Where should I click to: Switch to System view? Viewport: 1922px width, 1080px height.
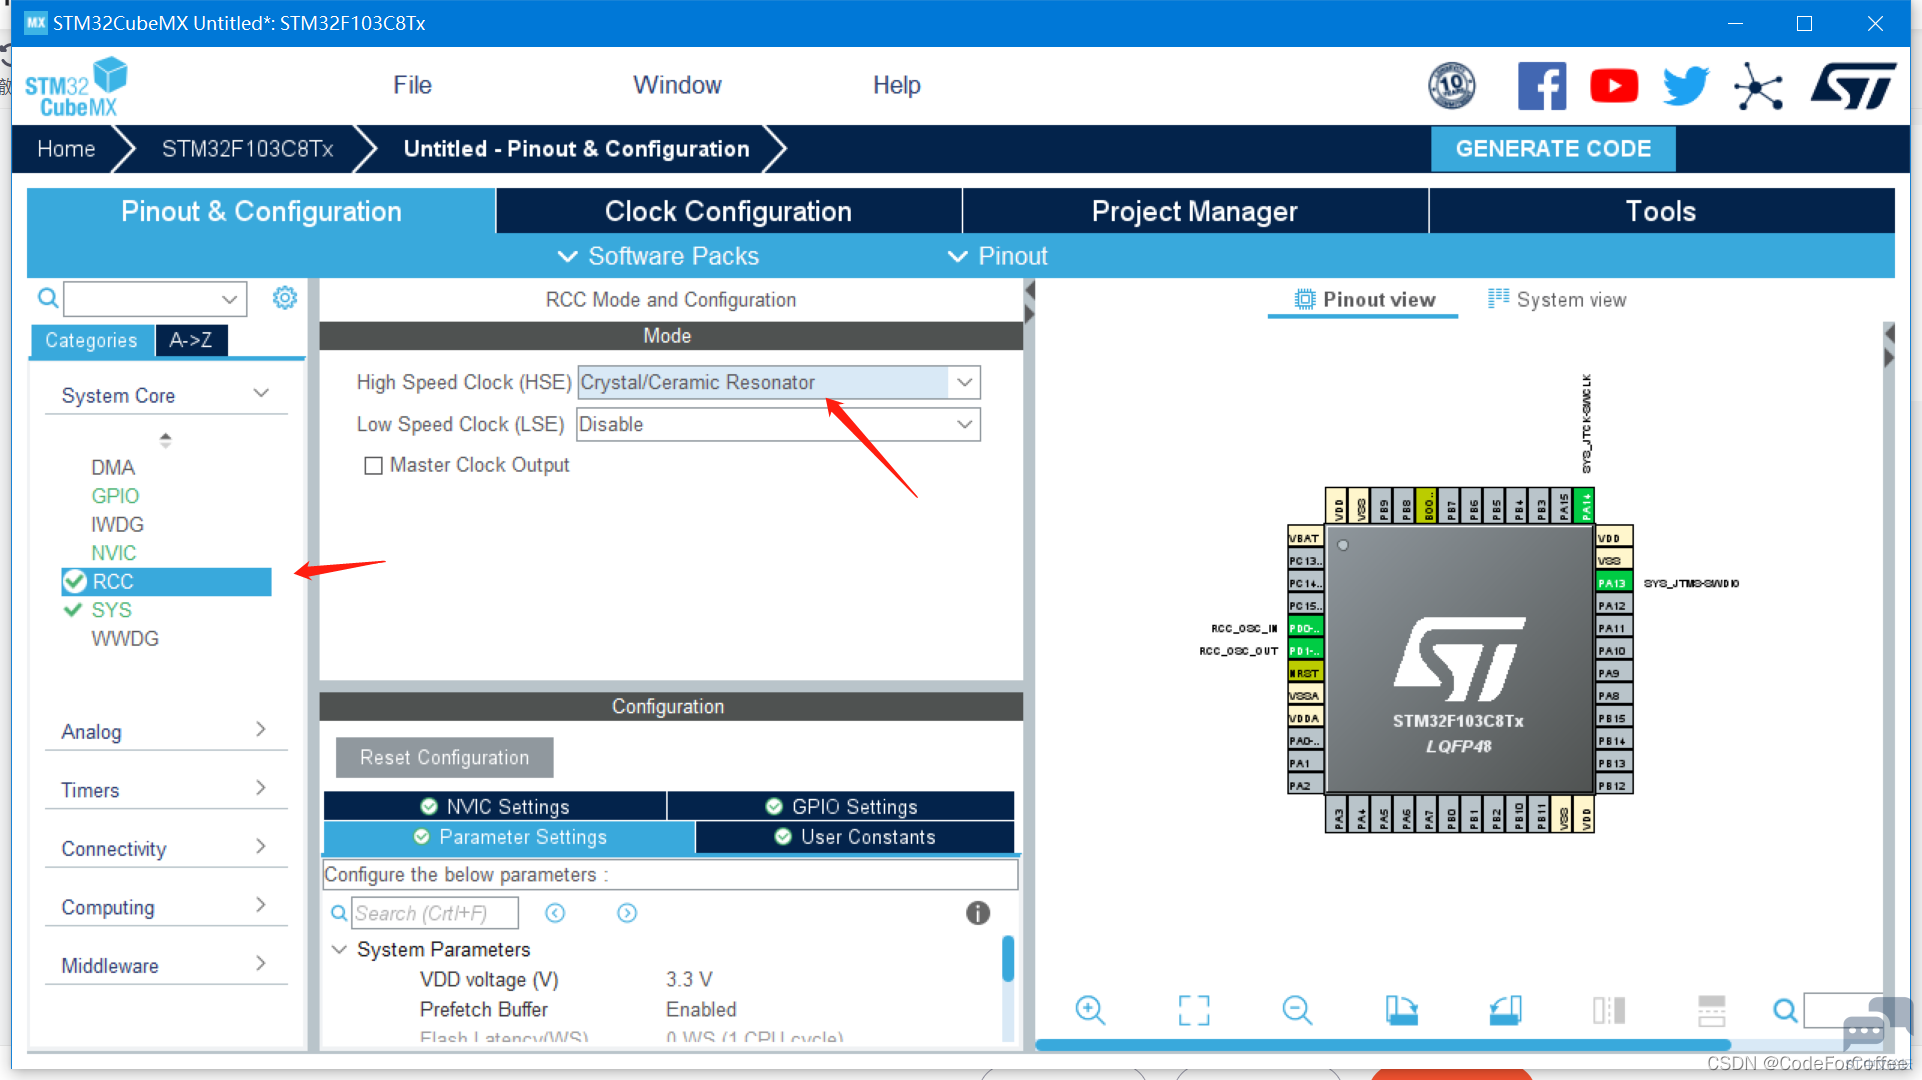[1557, 300]
